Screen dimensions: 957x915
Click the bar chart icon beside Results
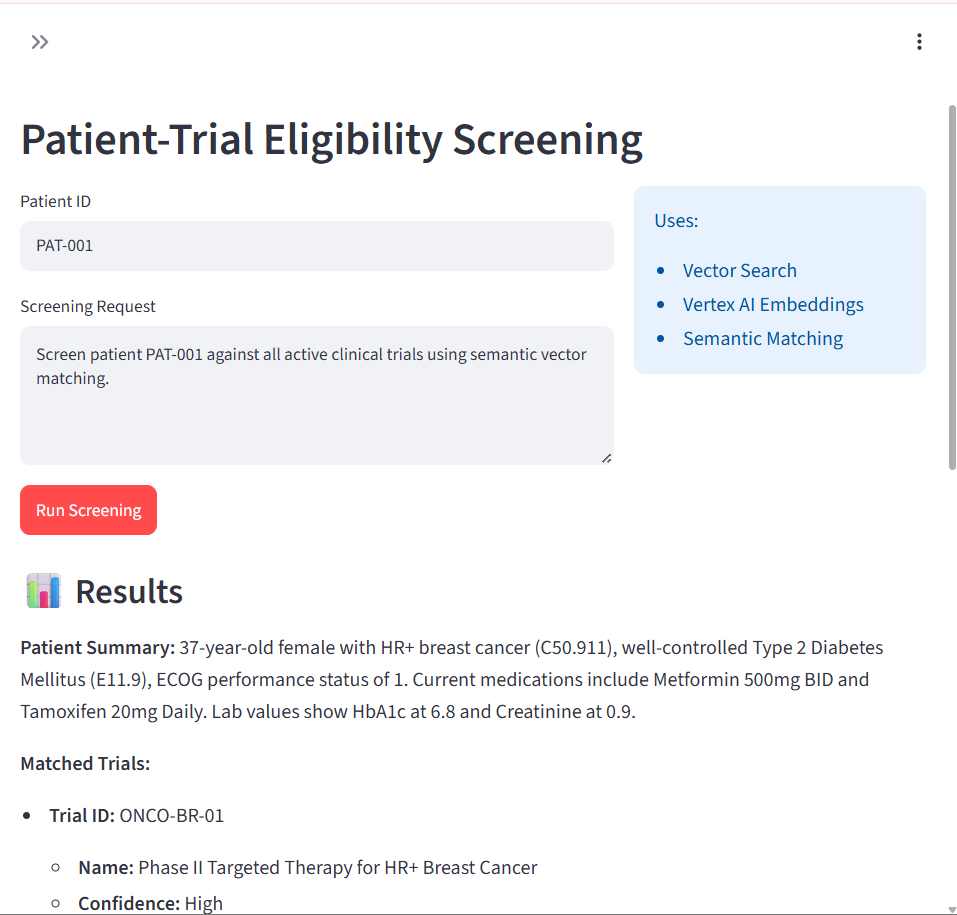coord(43,590)
